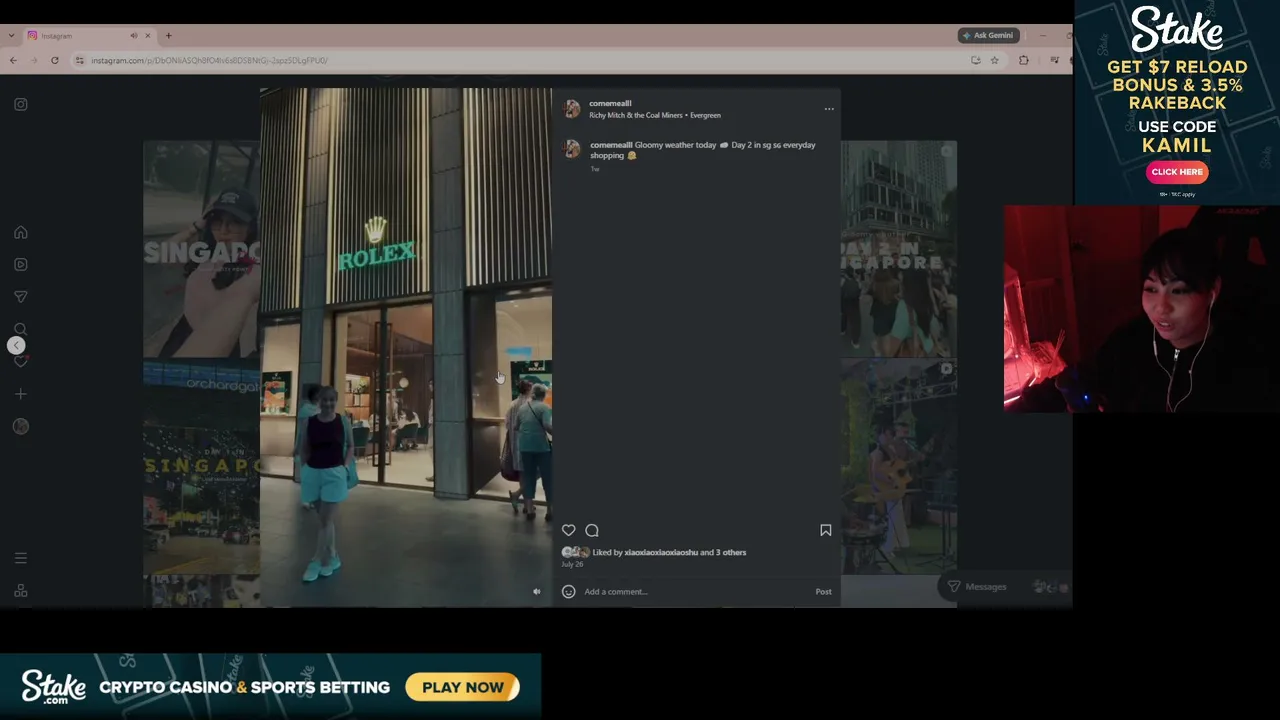Go to the Instagram logo home link
Viewport: 1280px width, 720px height.
click(x=21, y=104)
